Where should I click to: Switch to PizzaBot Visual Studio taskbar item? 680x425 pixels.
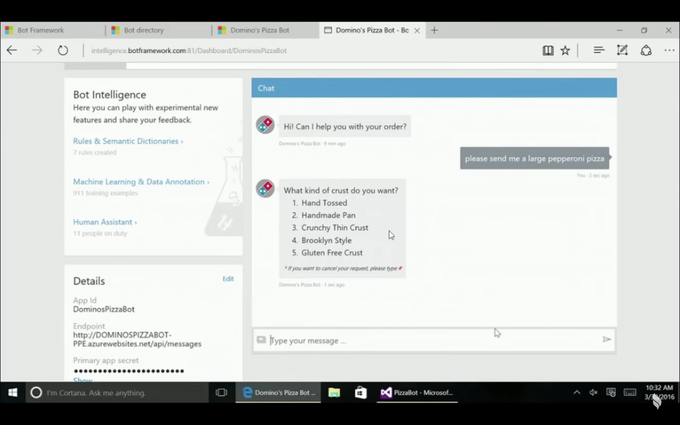(417, 392)
